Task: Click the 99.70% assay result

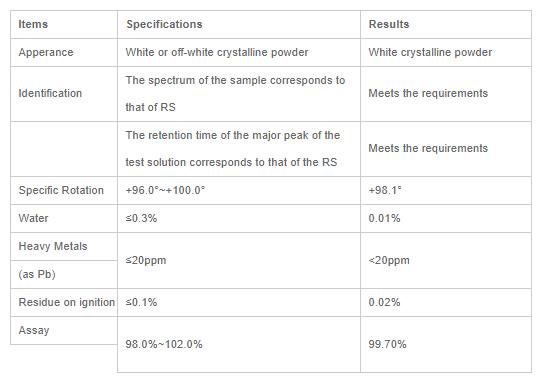Action: click(x=387, y=344)
